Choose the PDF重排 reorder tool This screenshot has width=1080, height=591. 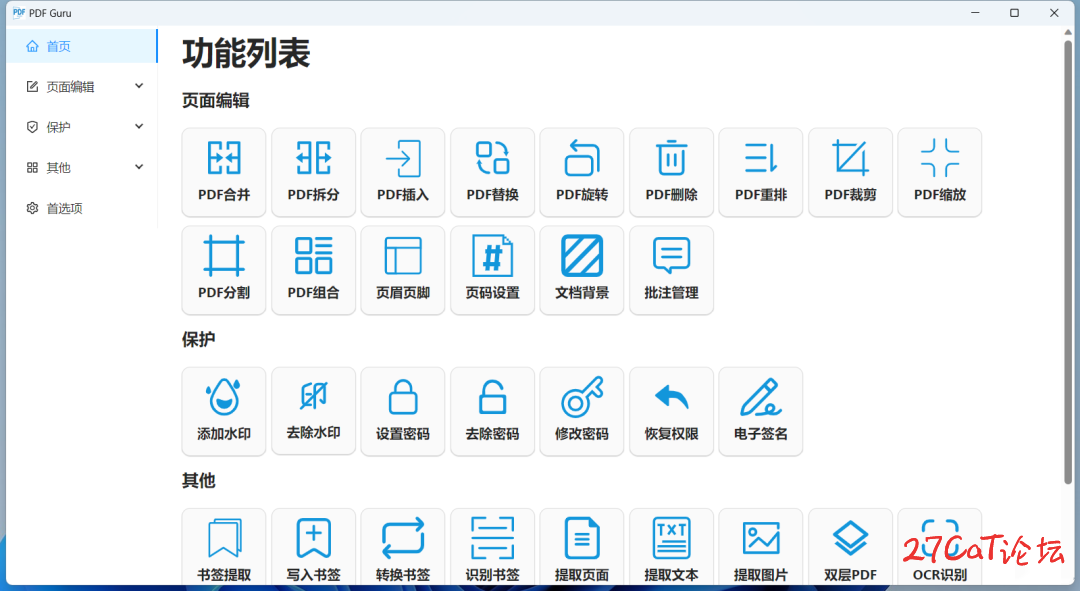(x=761, y=172)
